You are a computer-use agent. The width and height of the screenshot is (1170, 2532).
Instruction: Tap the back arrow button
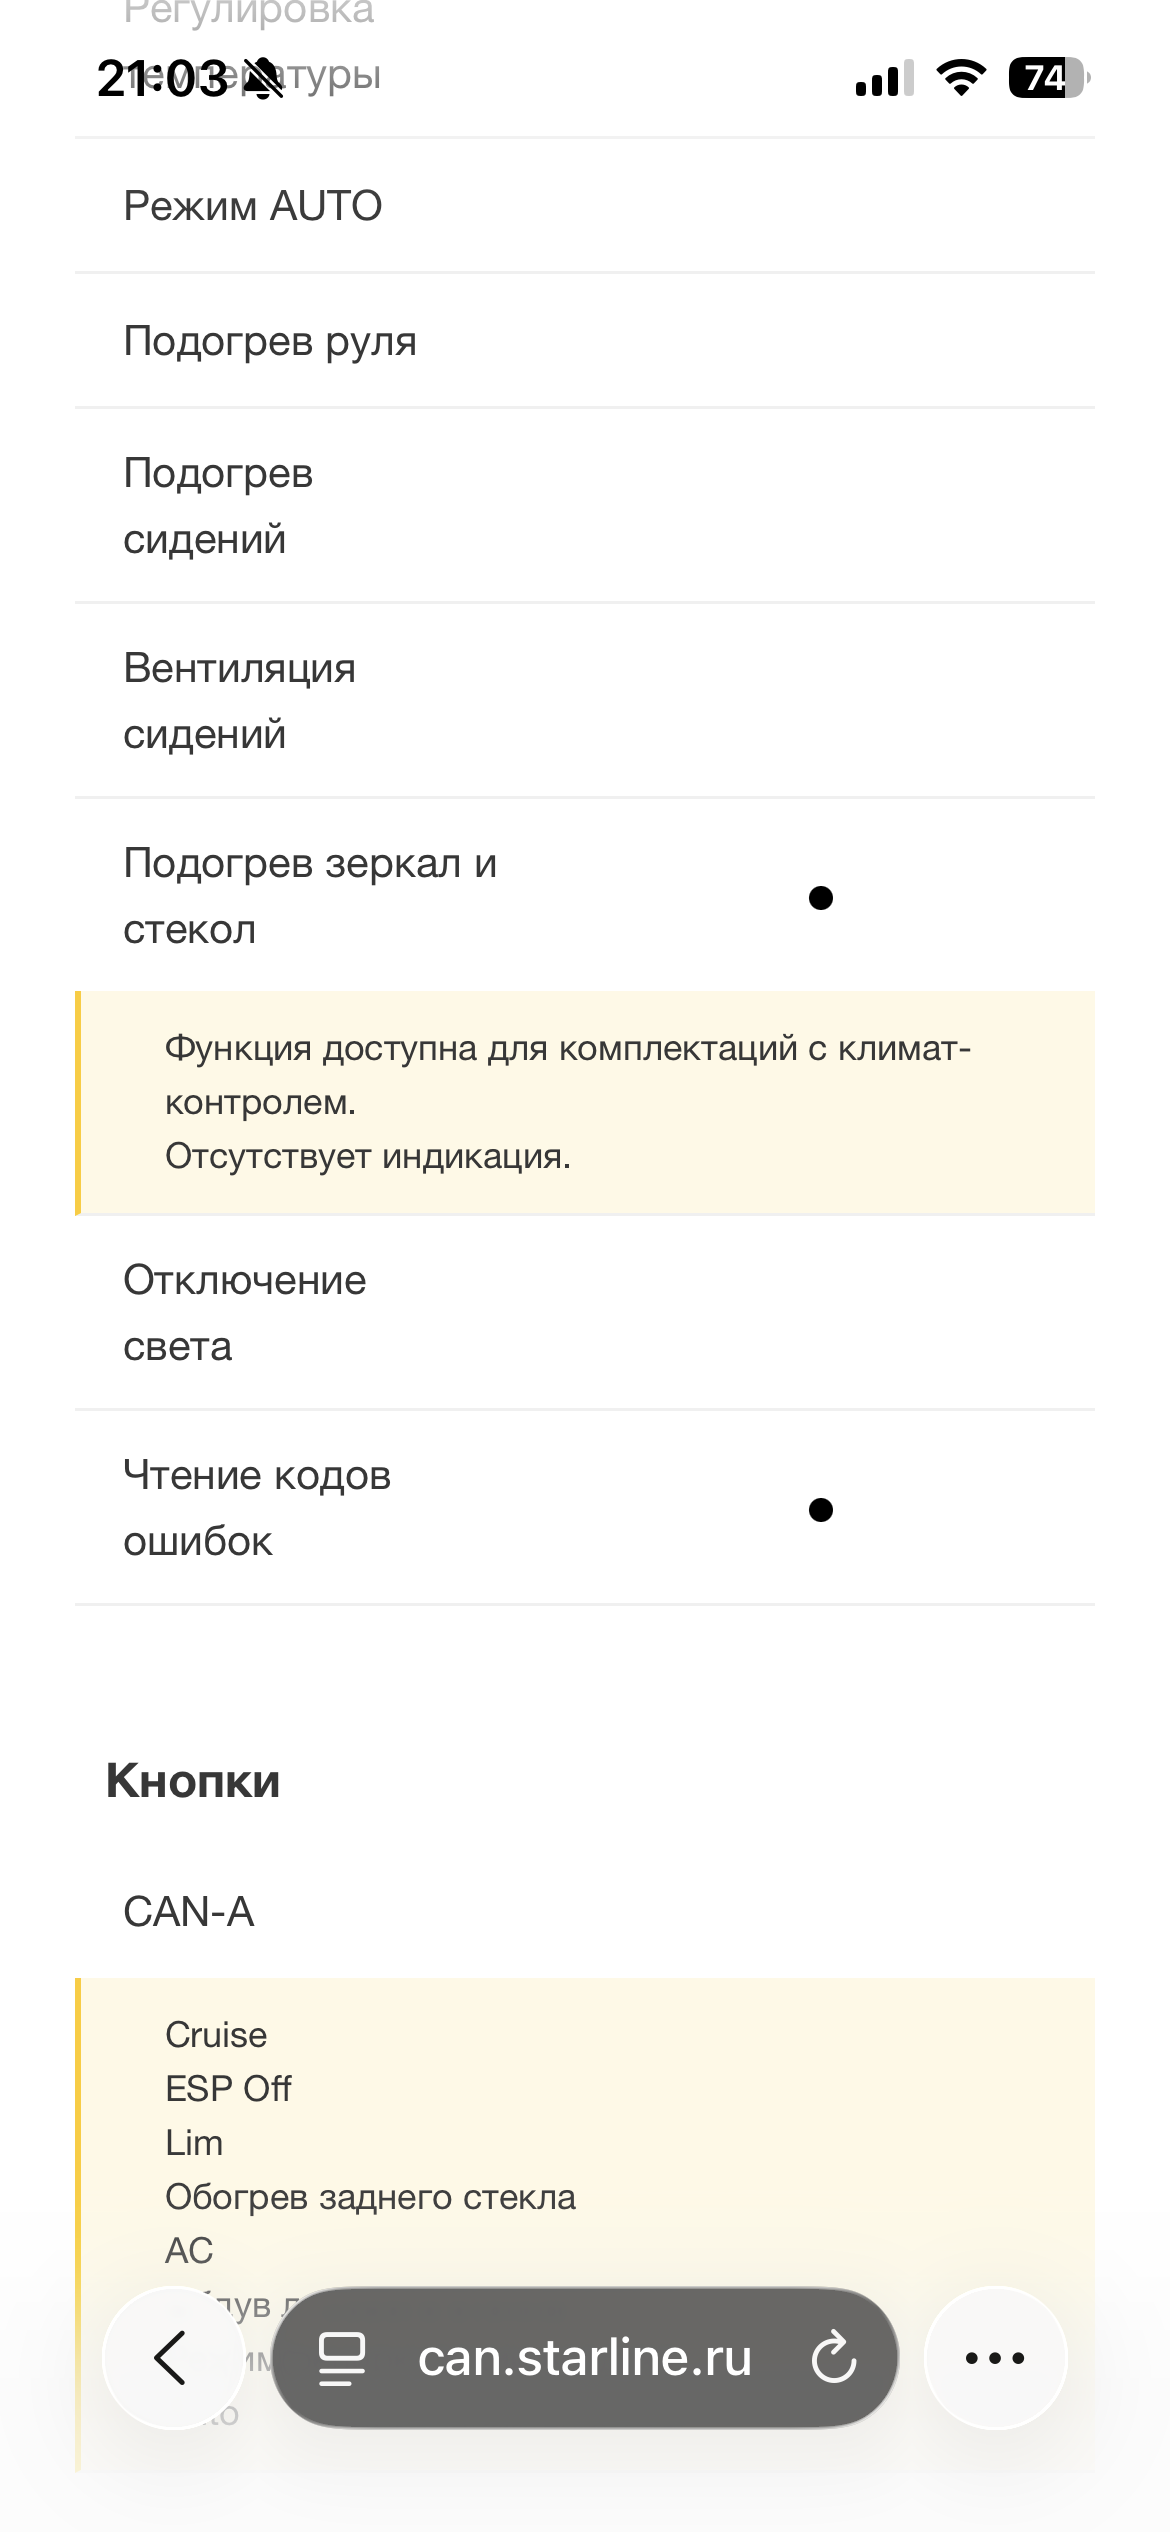172,2358
